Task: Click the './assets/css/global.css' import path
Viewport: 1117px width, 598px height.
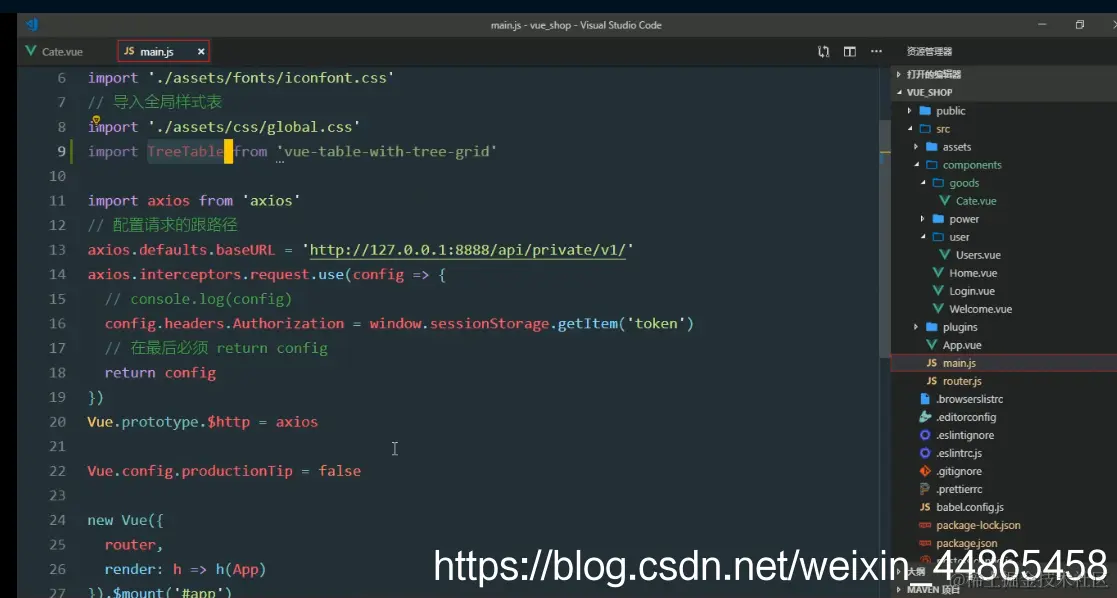Action: coord(254,127)
